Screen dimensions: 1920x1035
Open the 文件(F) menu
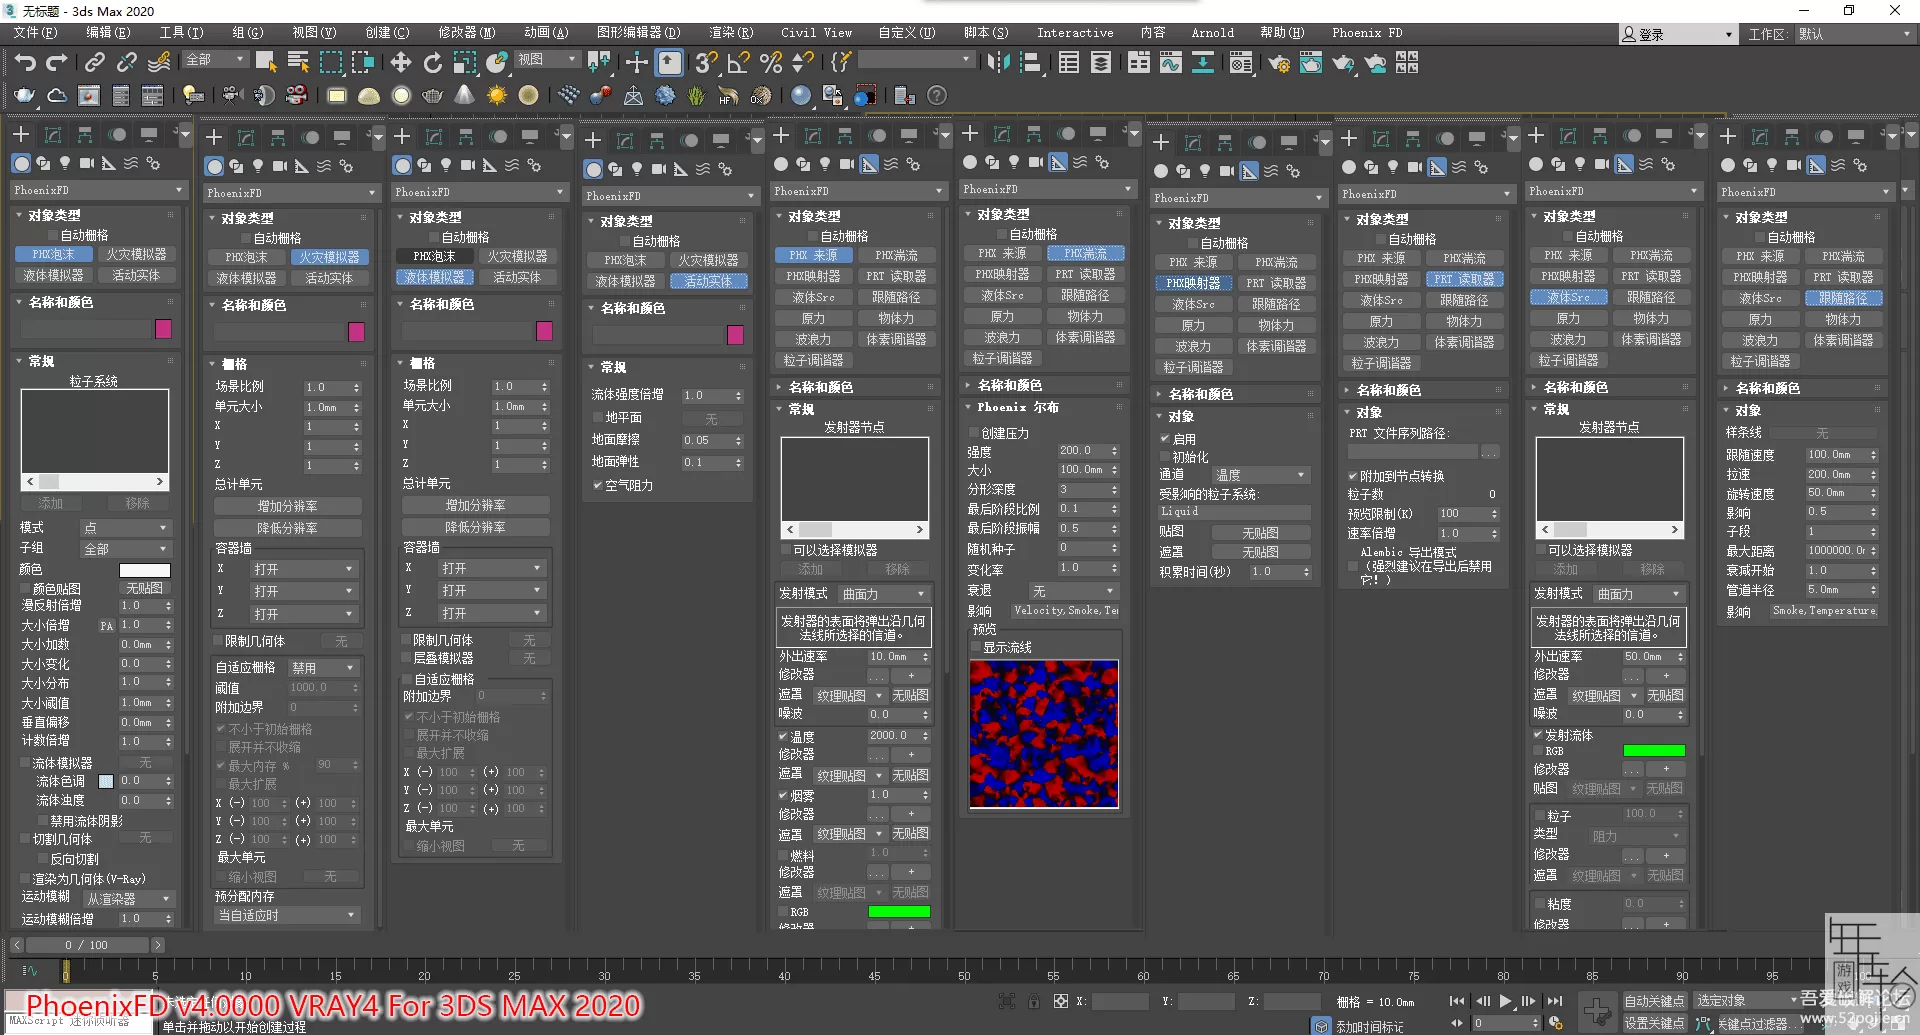[x=36, y=33]
